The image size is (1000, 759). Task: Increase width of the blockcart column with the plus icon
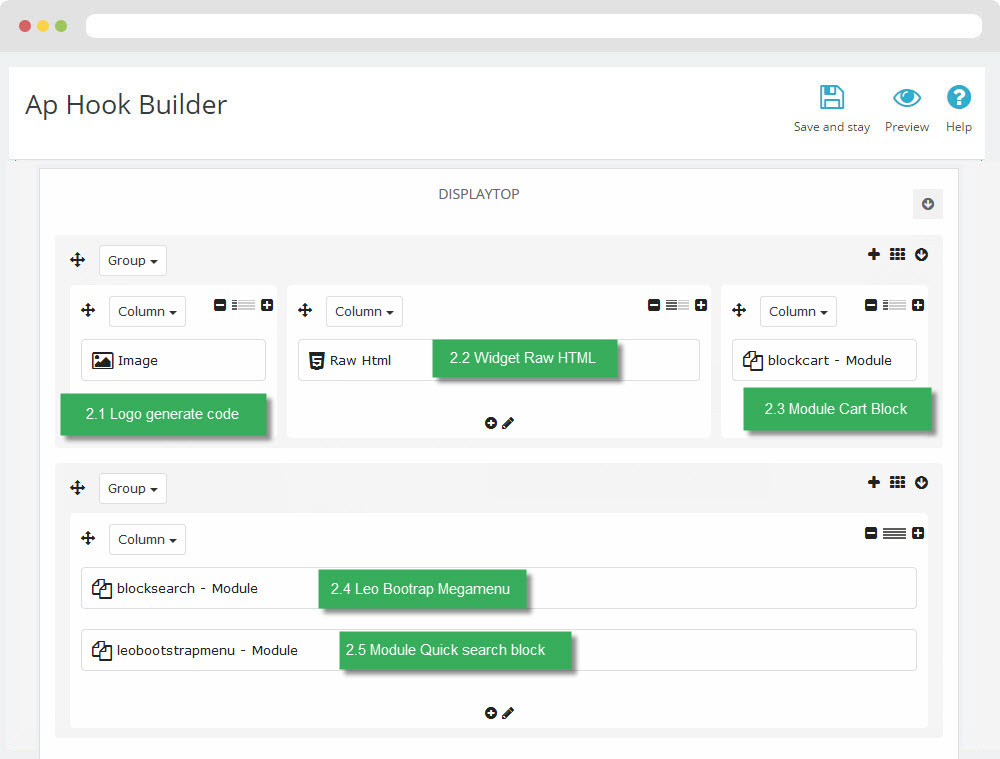click(918, 305)
